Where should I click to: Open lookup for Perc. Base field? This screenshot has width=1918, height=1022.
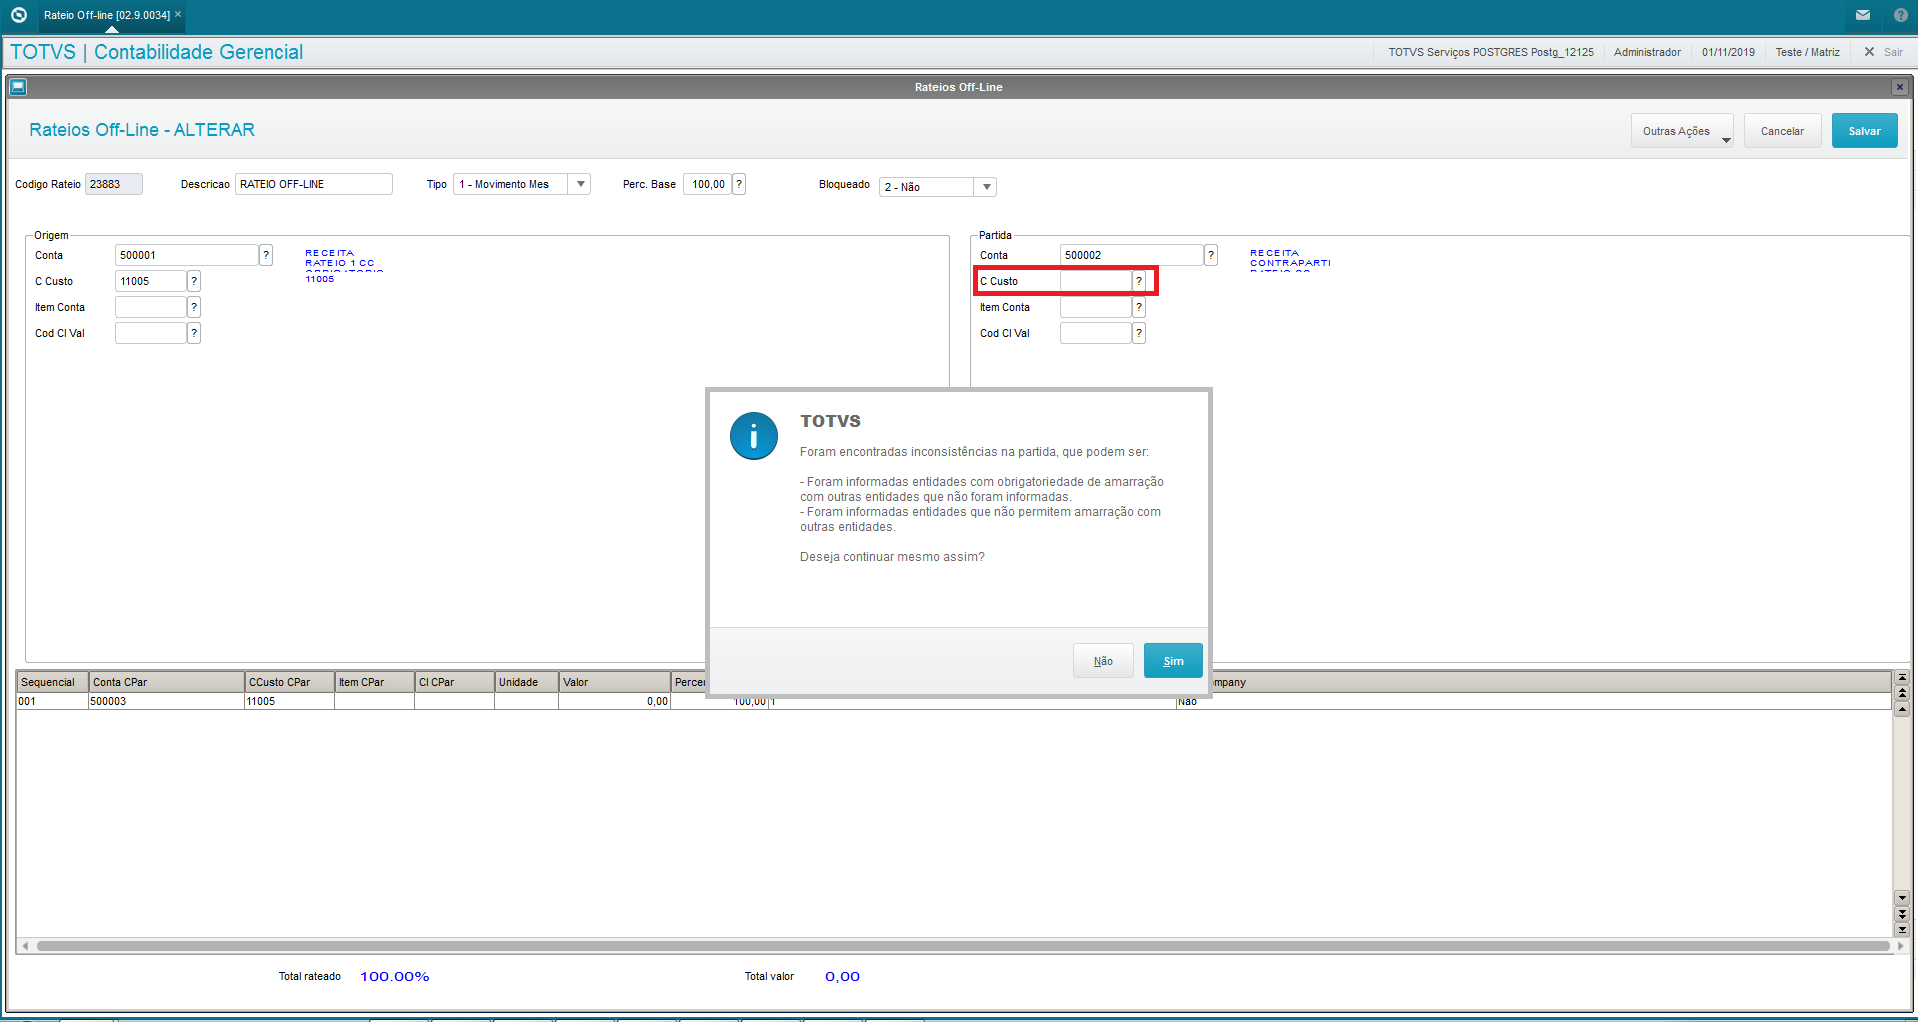(x=739, y=184)
